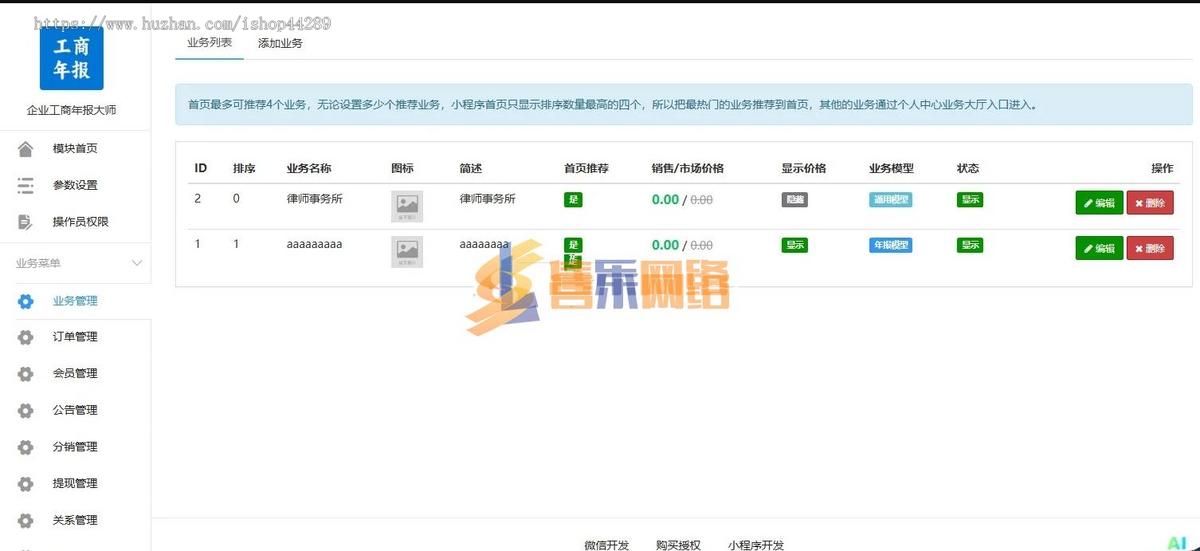The image size is (1200, 551).
Task: Click 删除 button for aaaaaaaaa row
Action: (x=1150, y=248)
